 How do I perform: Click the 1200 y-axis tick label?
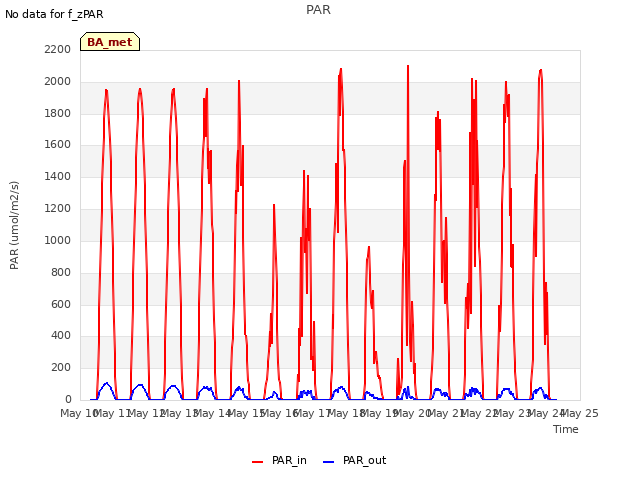coord(58,208)
